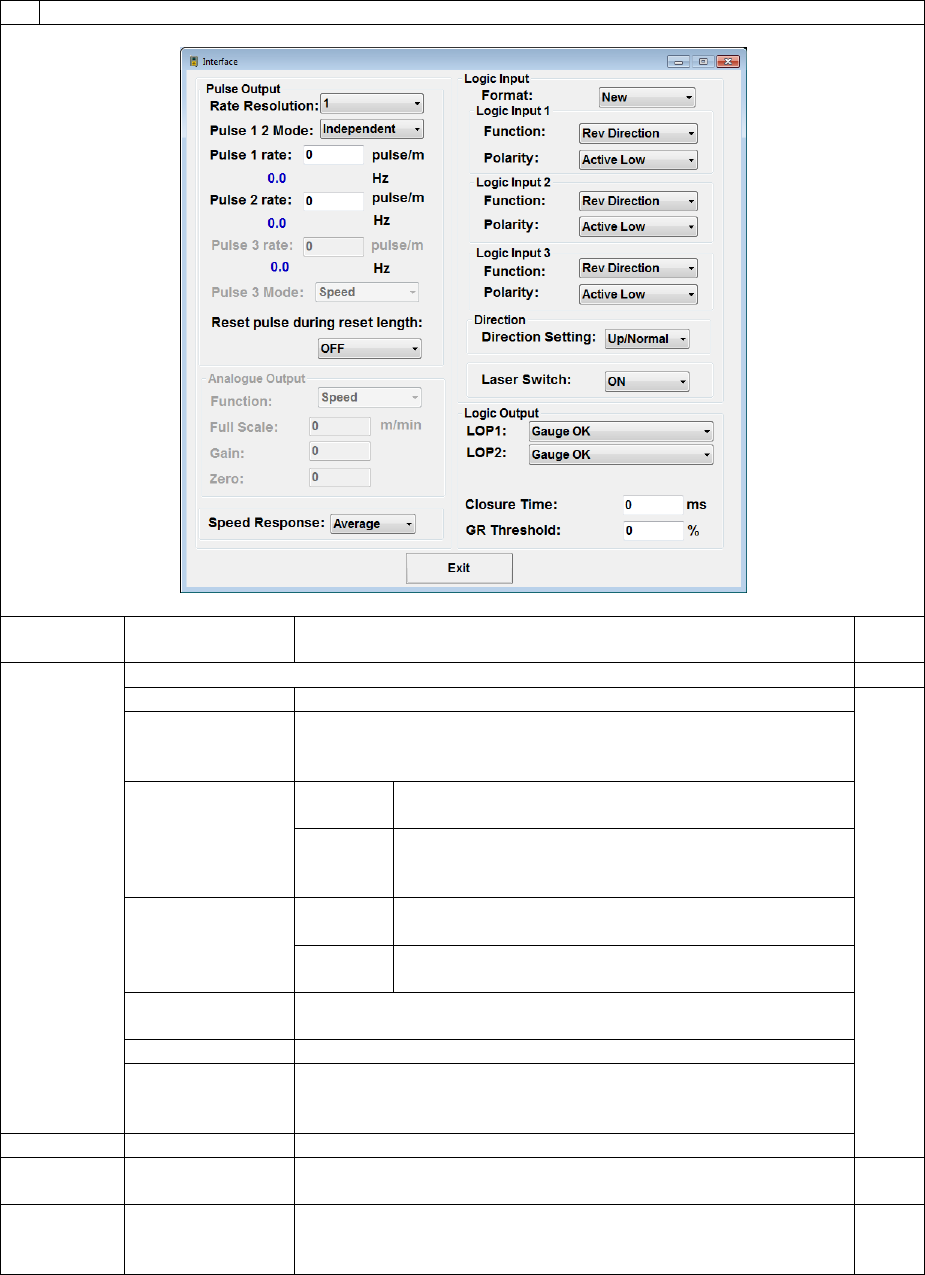This screenshot has height=1275, width=925.
Task: Click the GR Threshold label
Action: [513, 531]
